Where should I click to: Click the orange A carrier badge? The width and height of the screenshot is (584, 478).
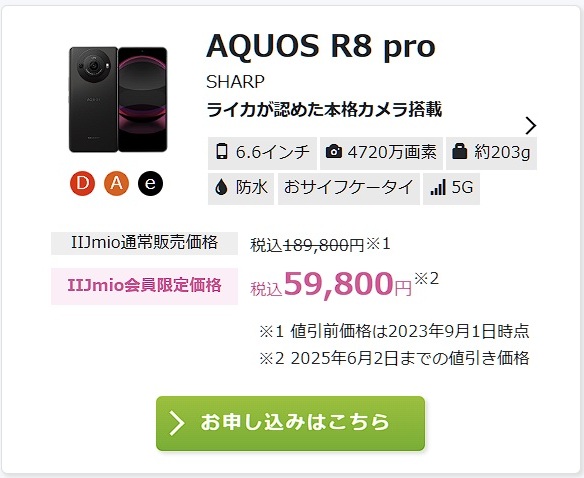point(116,183)
